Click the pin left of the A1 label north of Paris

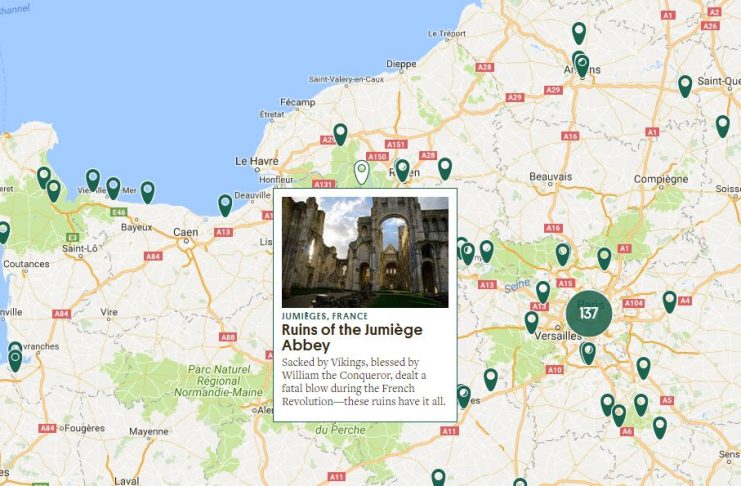(x=604, y=259)
